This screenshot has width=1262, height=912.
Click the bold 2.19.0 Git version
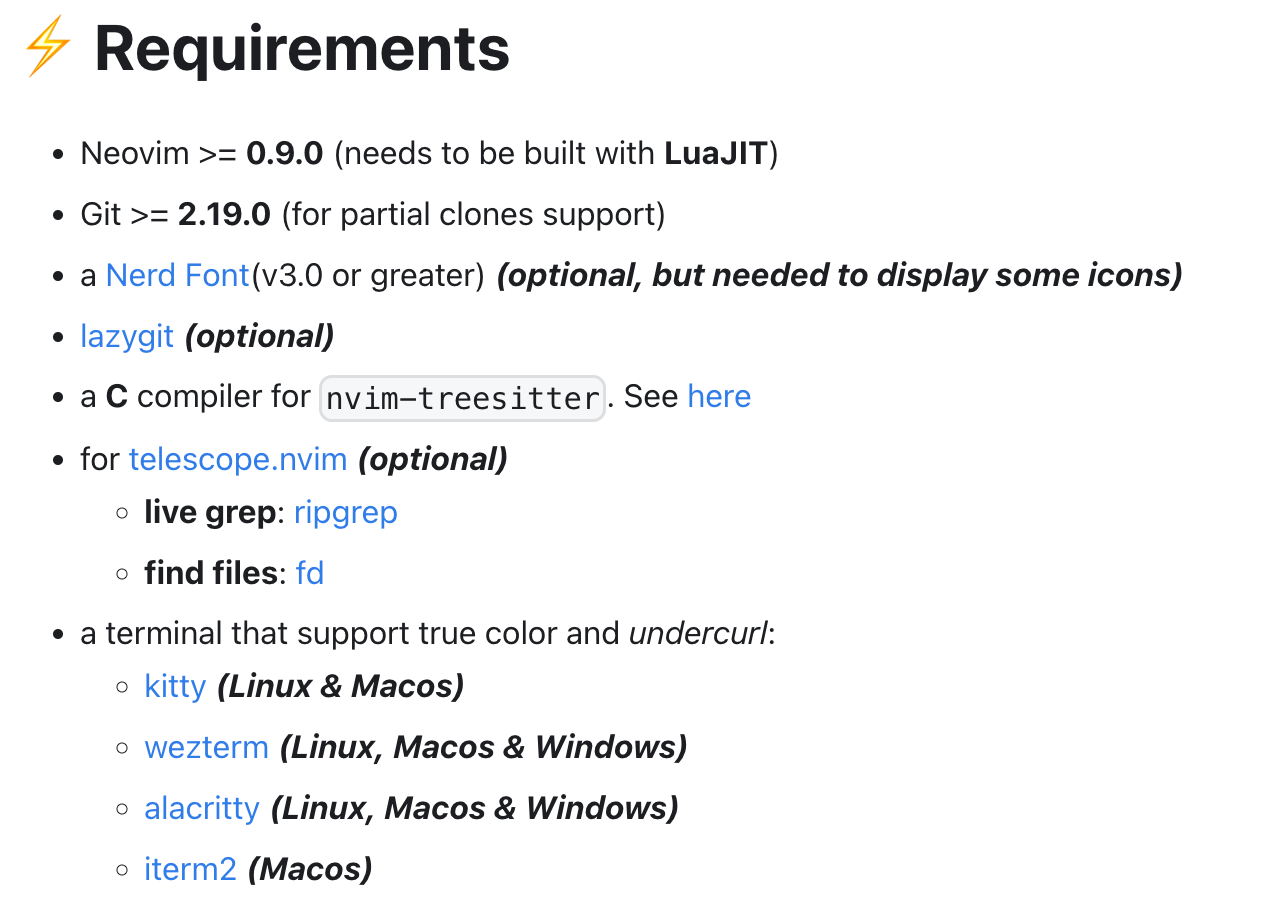coord(225,214)
